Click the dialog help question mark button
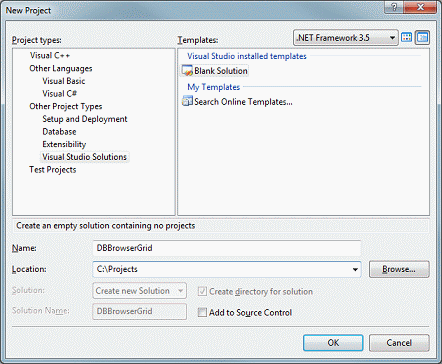The image size is (442, 364). (x=394, y=7)
